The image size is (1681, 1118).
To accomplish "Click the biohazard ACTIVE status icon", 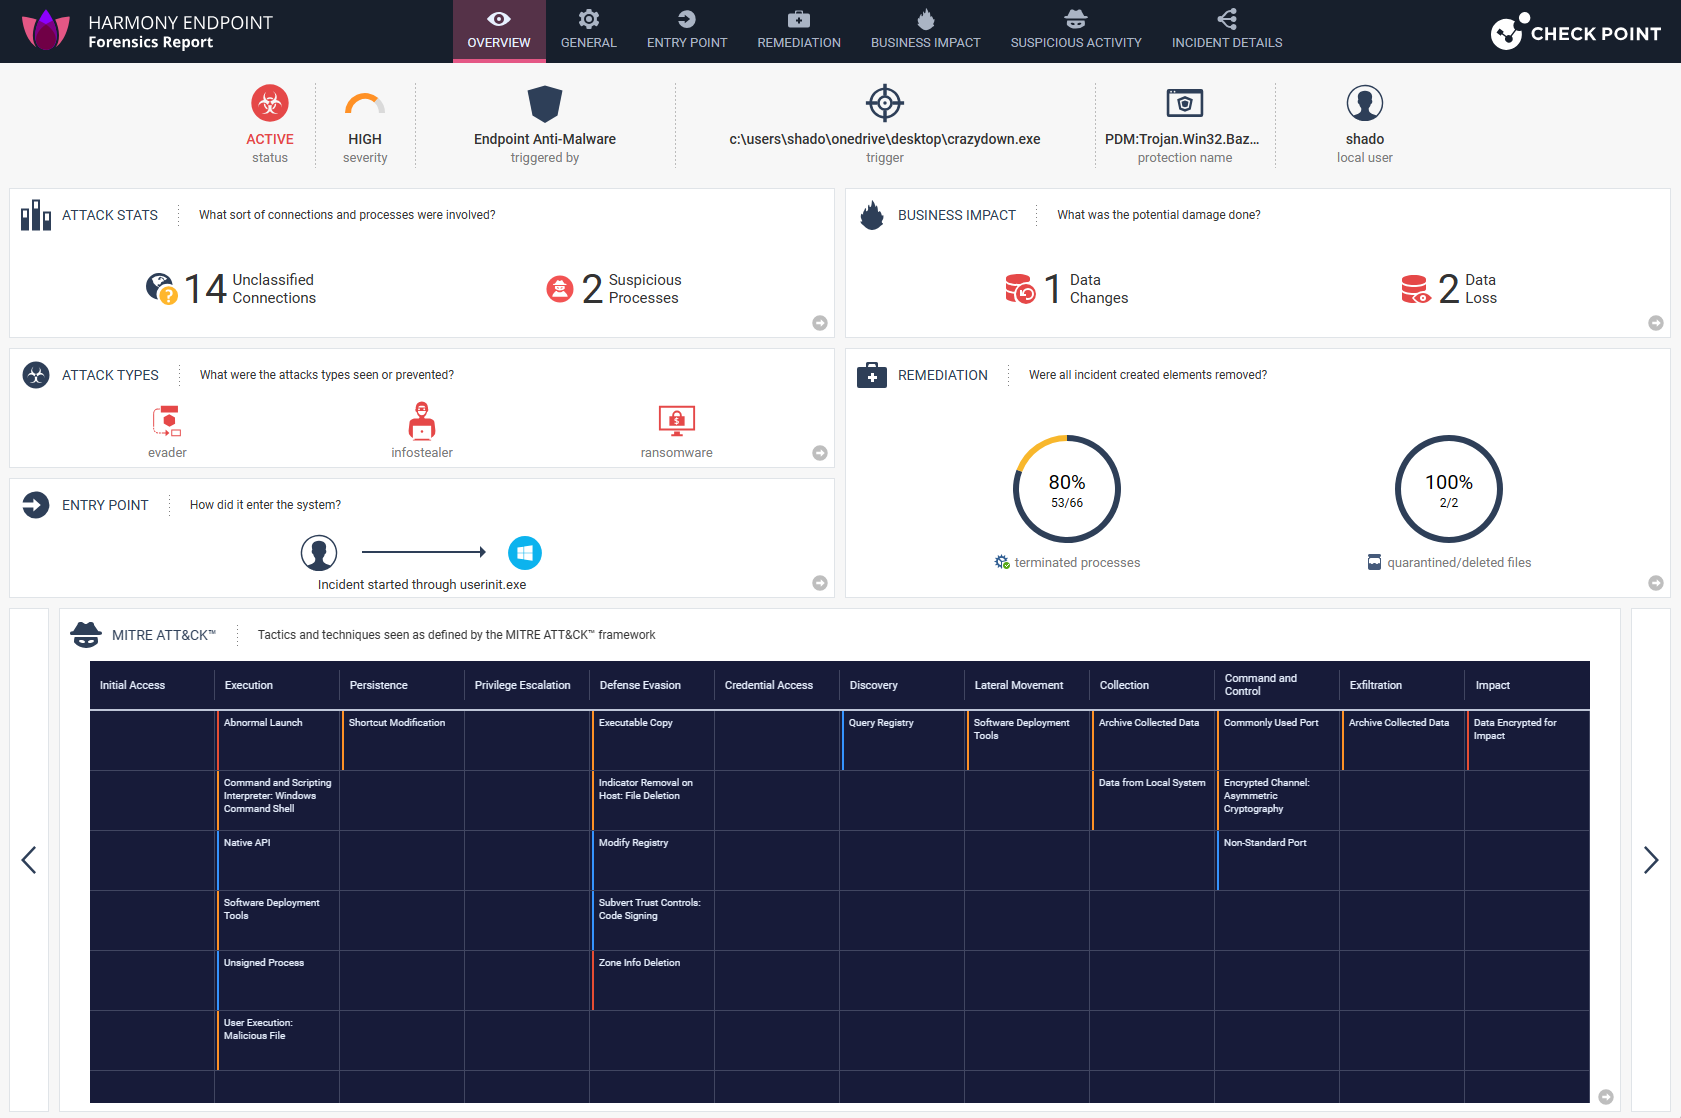I will [270, 103].
